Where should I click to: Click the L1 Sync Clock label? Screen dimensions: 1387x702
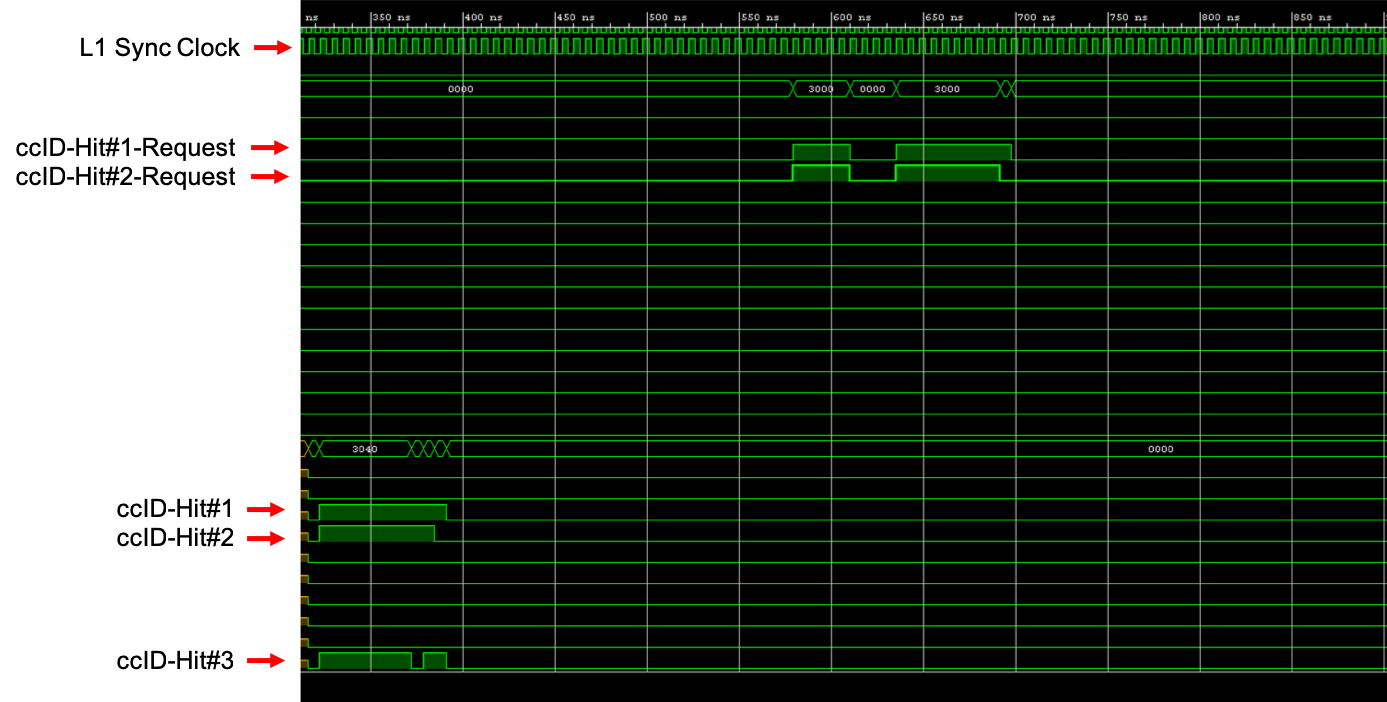tap(161, 48)
